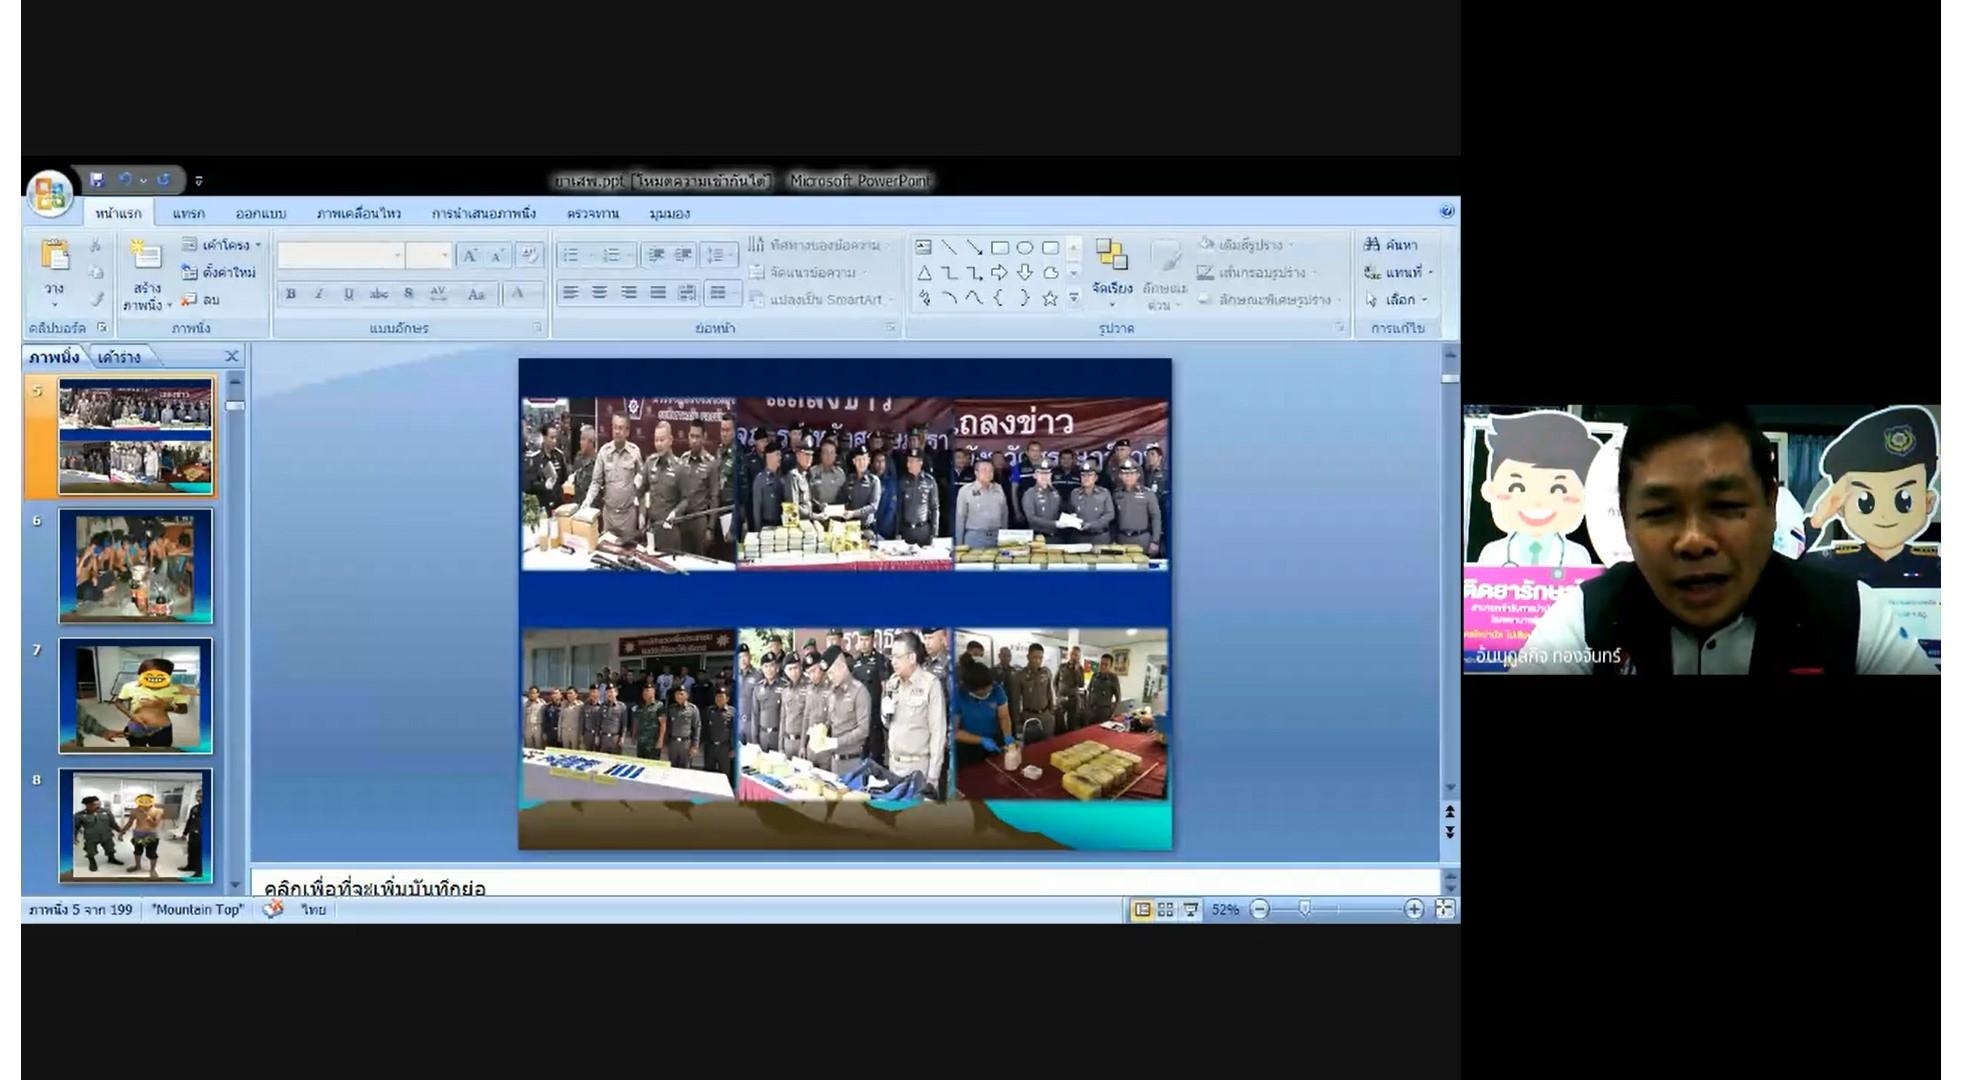Click the Help question mark icon

click(x=1446, y=211)
